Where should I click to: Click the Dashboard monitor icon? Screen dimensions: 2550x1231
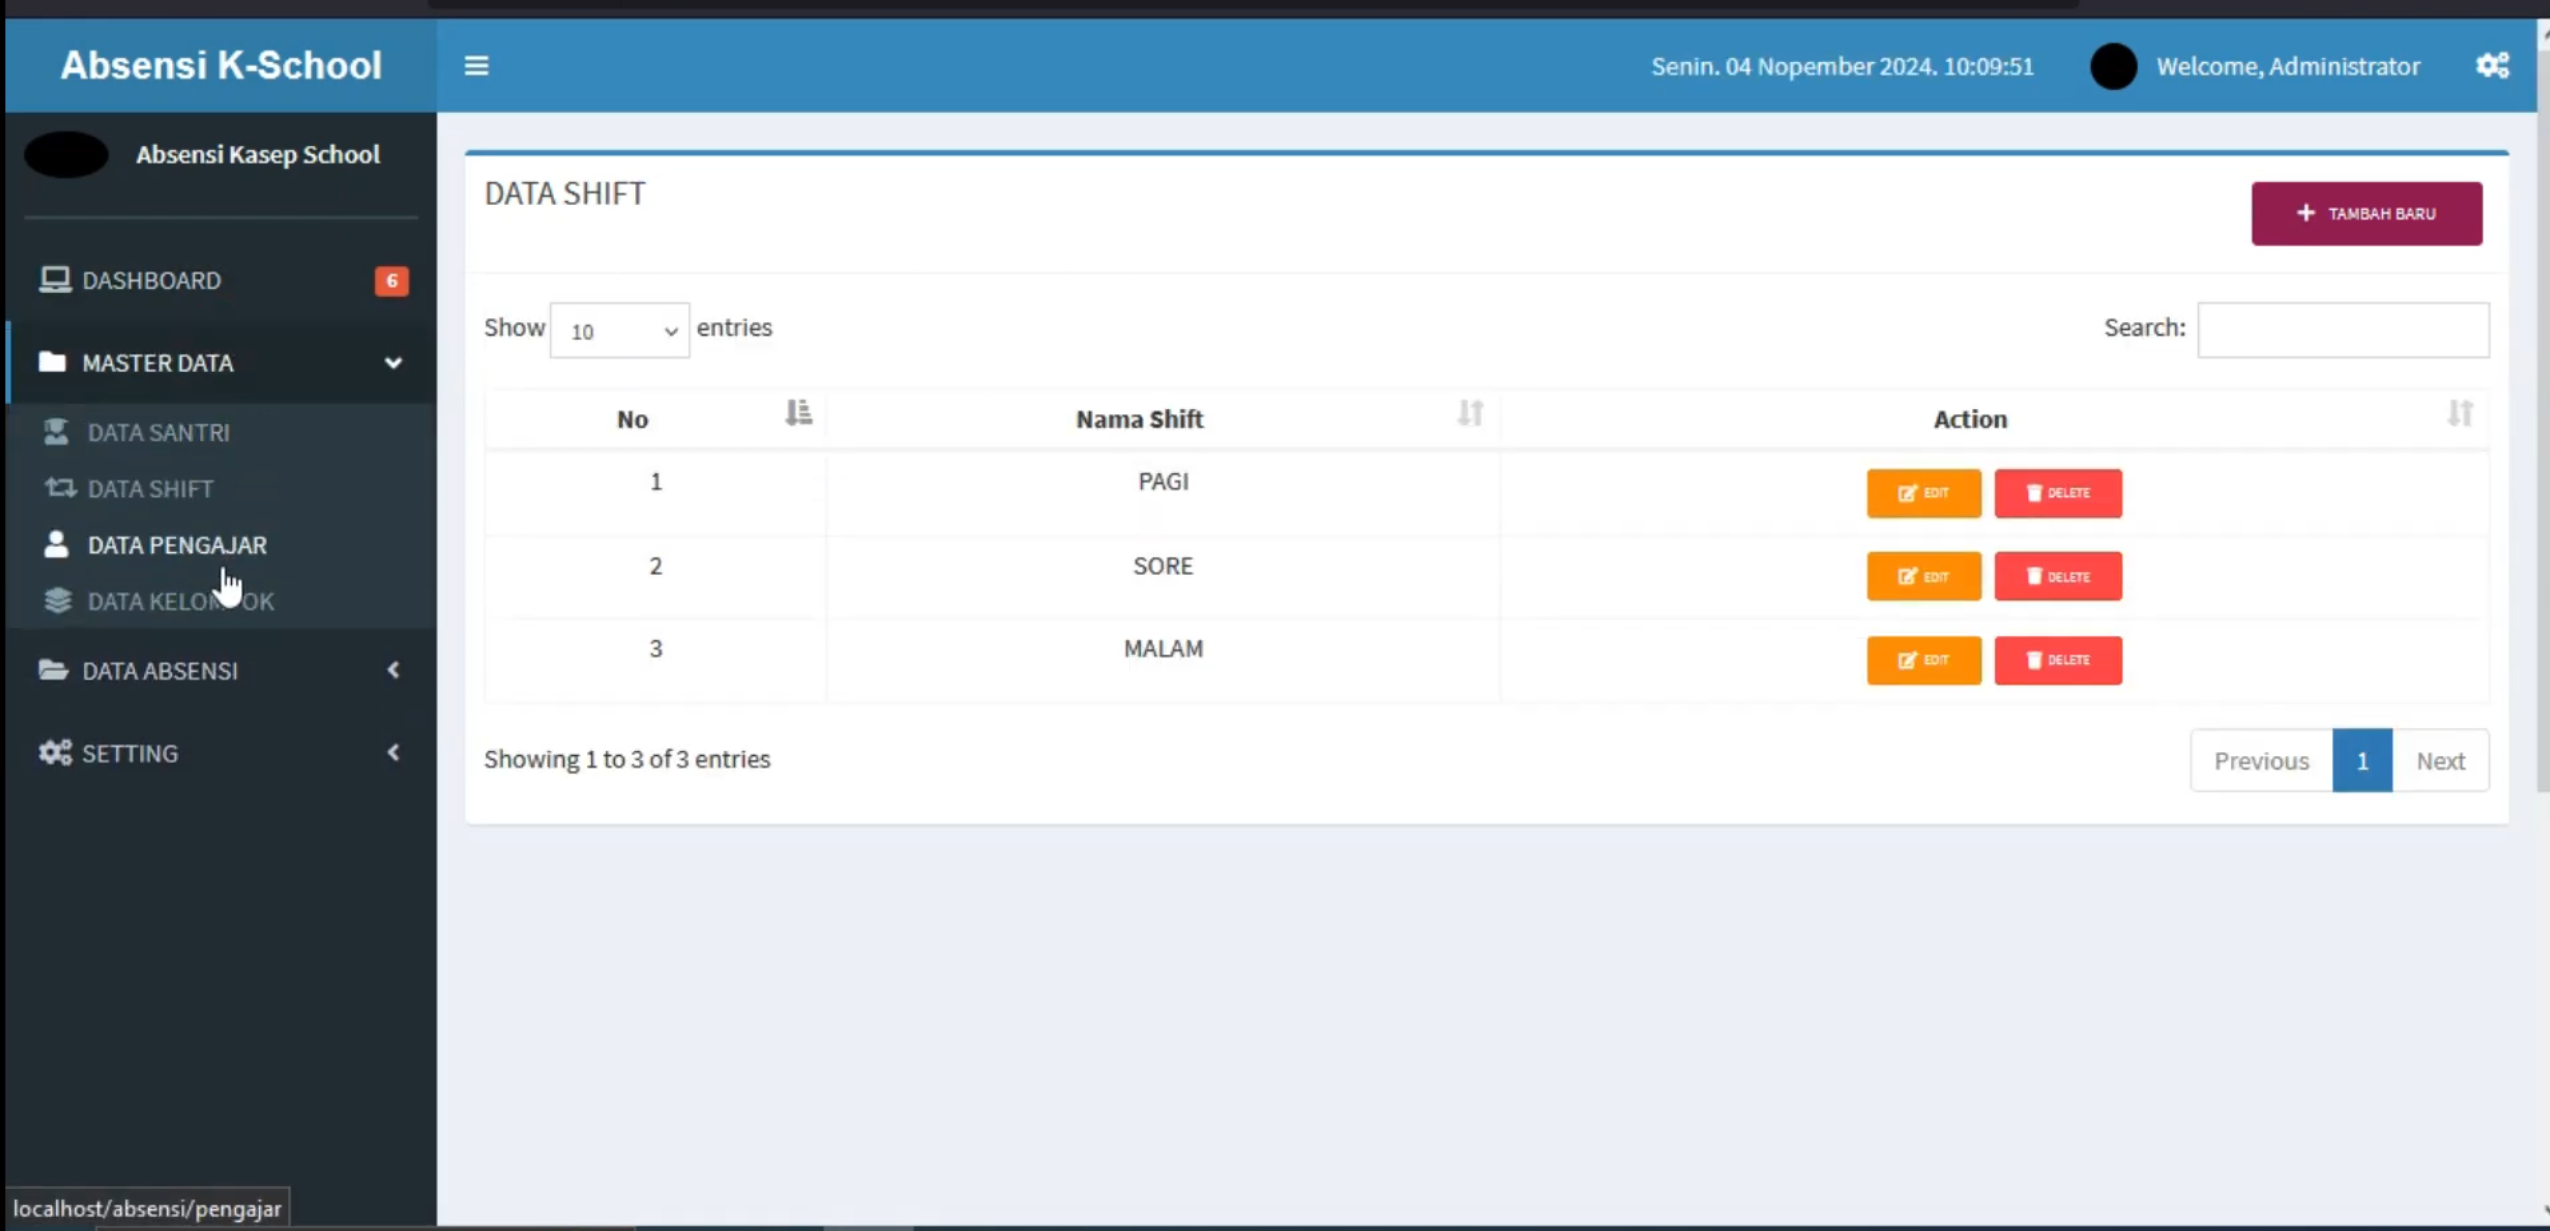tap(55, 280)
